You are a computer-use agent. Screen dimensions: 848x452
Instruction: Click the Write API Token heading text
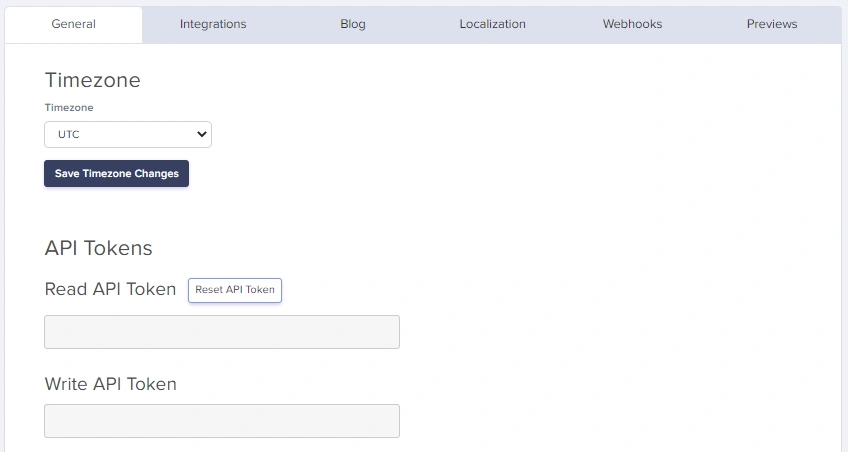tap(110, 384)
